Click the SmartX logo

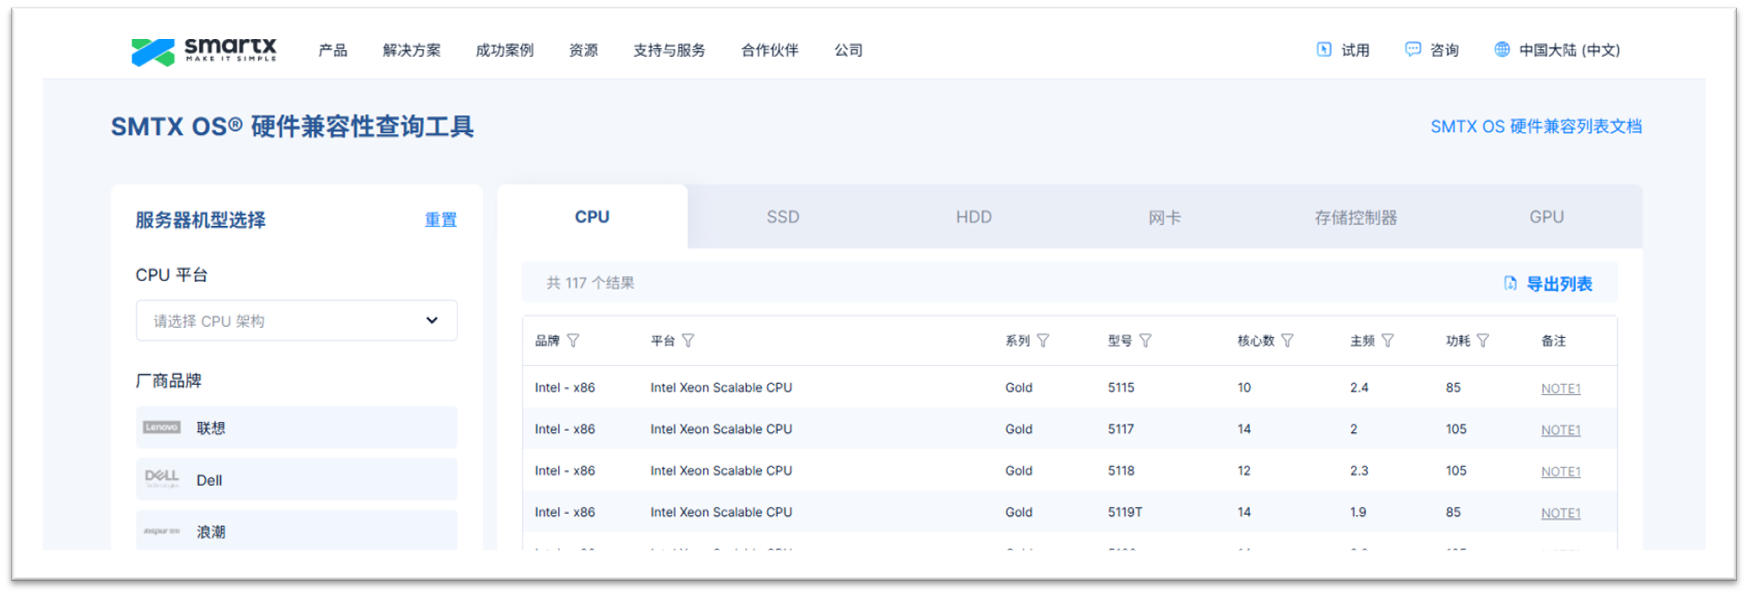204,50
